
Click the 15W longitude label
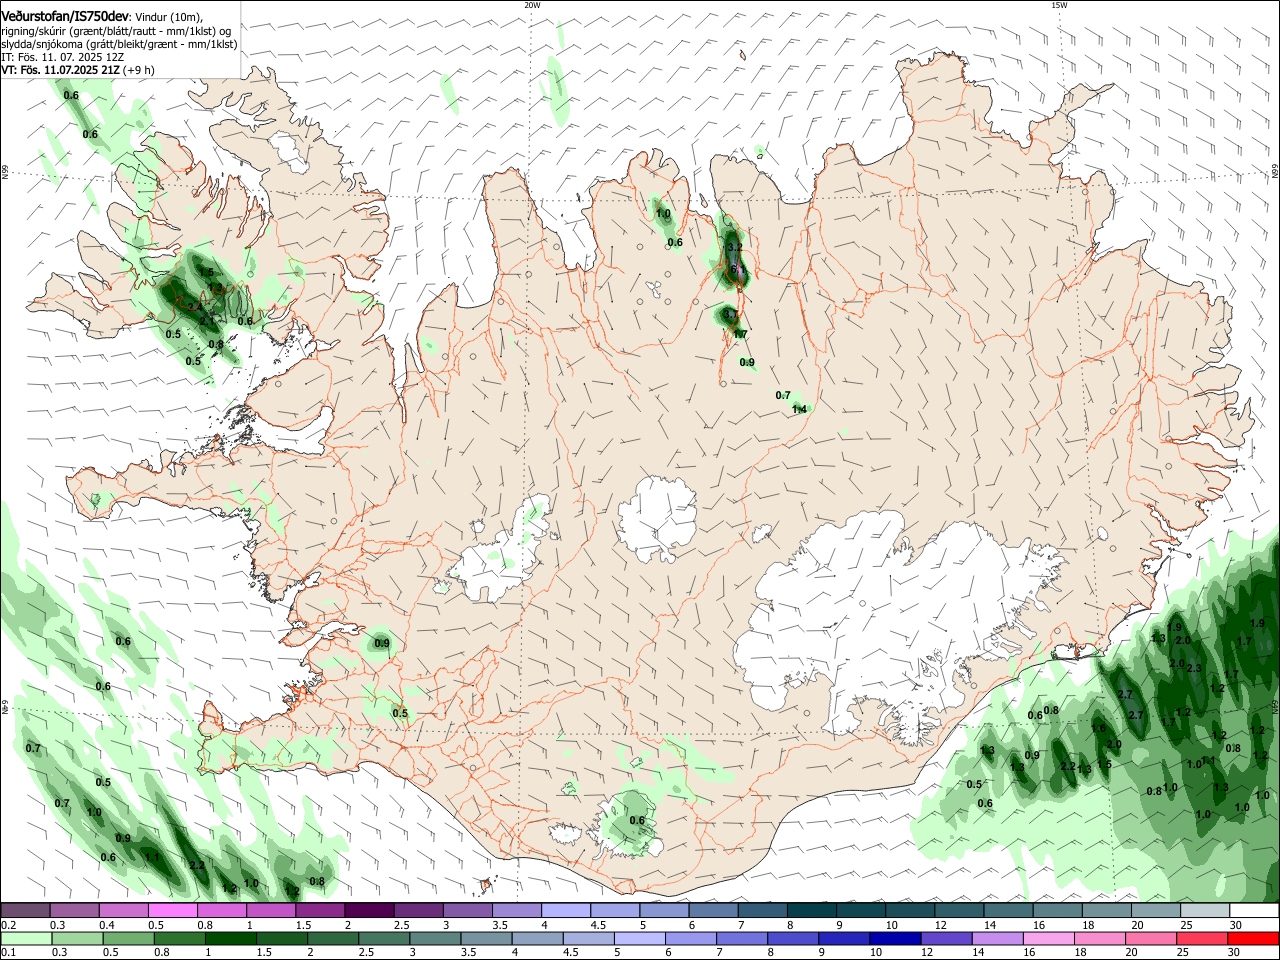click(1059, 5)
